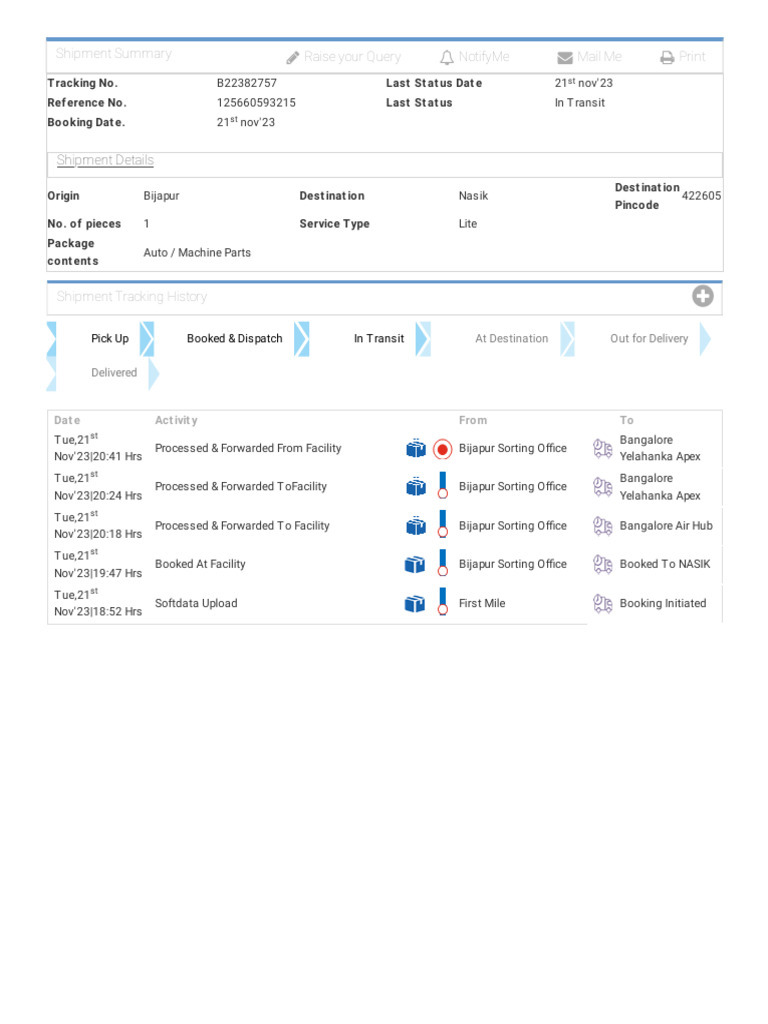The height and width of the screenshot is (1024, 768).
Task: Click the Print printer icon
Action: (x=667, y=58)
